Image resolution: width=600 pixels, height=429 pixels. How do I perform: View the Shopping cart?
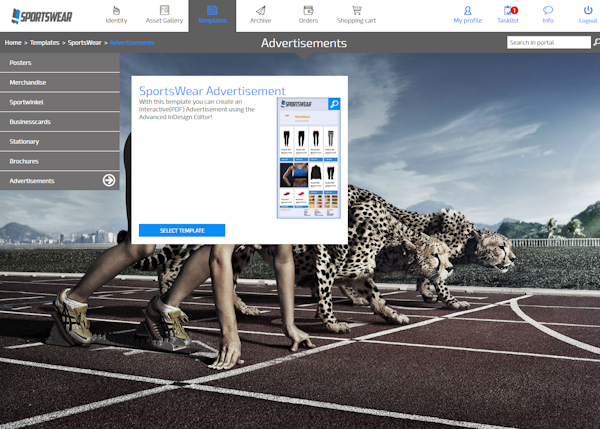[356, 15]
